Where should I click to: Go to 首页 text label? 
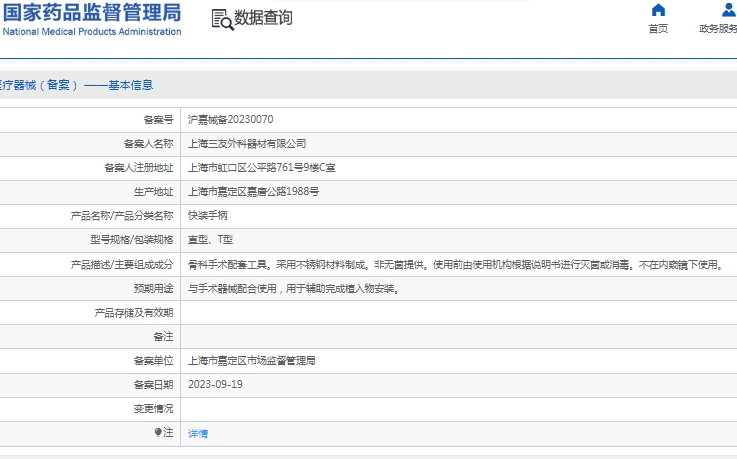tap(658, 29)
